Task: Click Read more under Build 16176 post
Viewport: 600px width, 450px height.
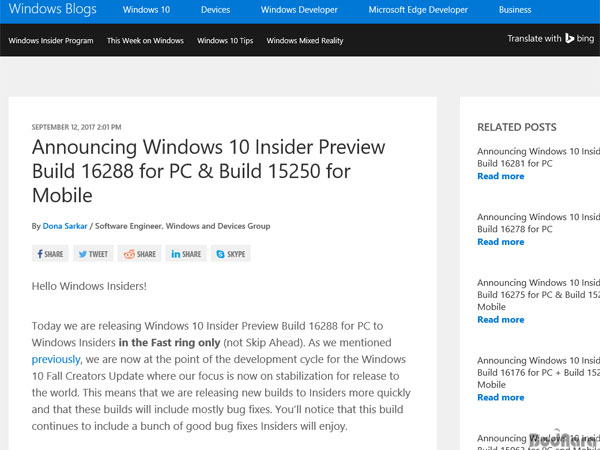Action: tap(501, 397)
